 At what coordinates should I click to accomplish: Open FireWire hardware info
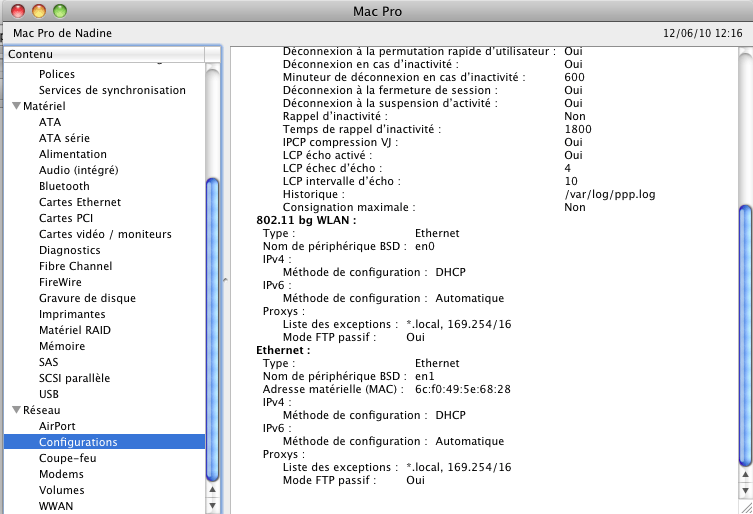(x=60, y=282)
